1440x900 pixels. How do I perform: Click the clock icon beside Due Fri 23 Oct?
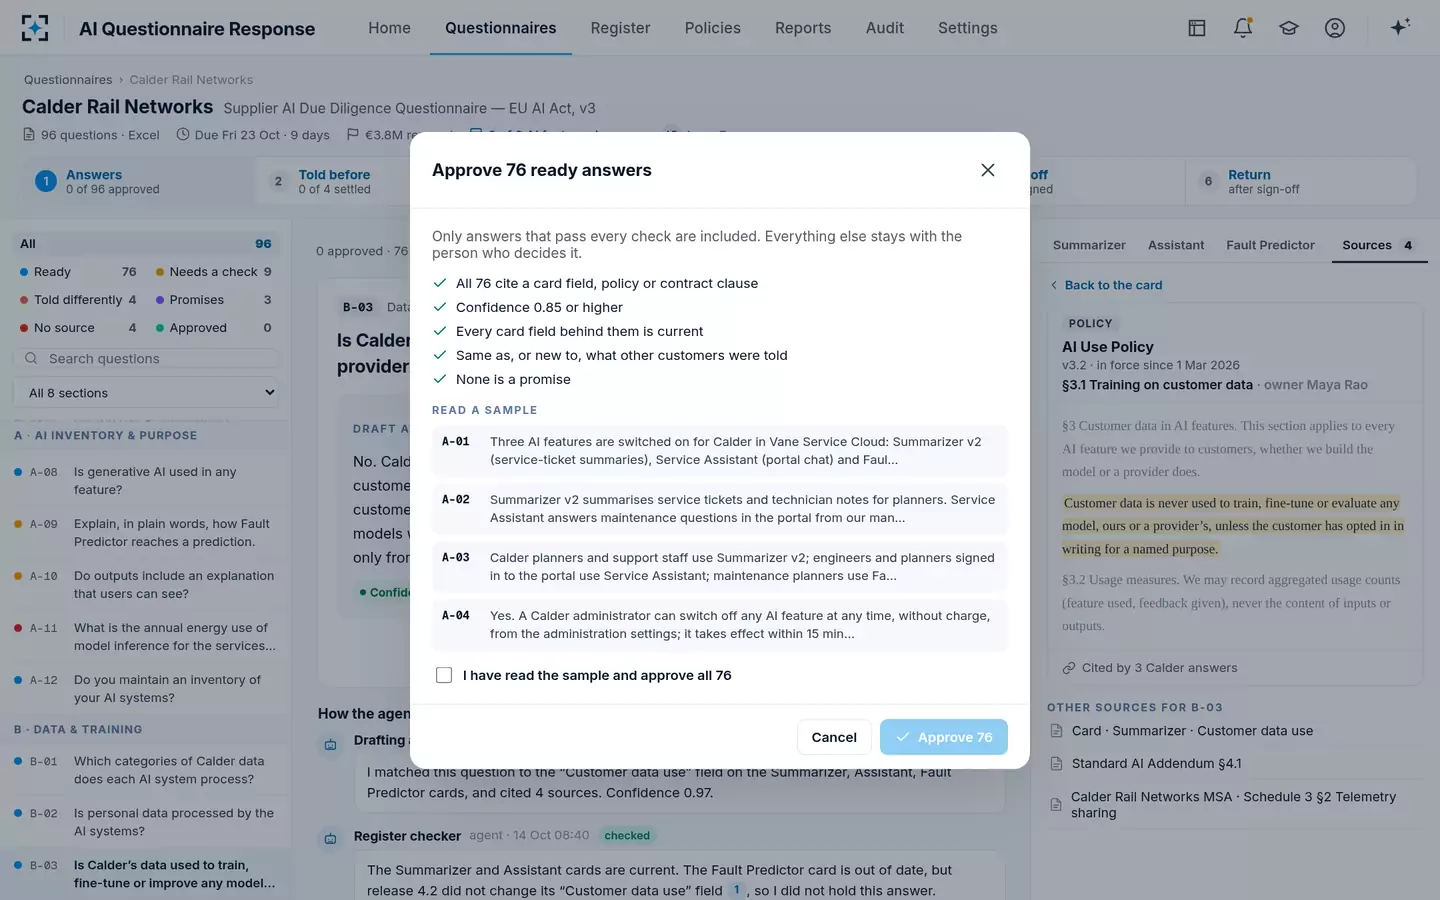point(183,134)
